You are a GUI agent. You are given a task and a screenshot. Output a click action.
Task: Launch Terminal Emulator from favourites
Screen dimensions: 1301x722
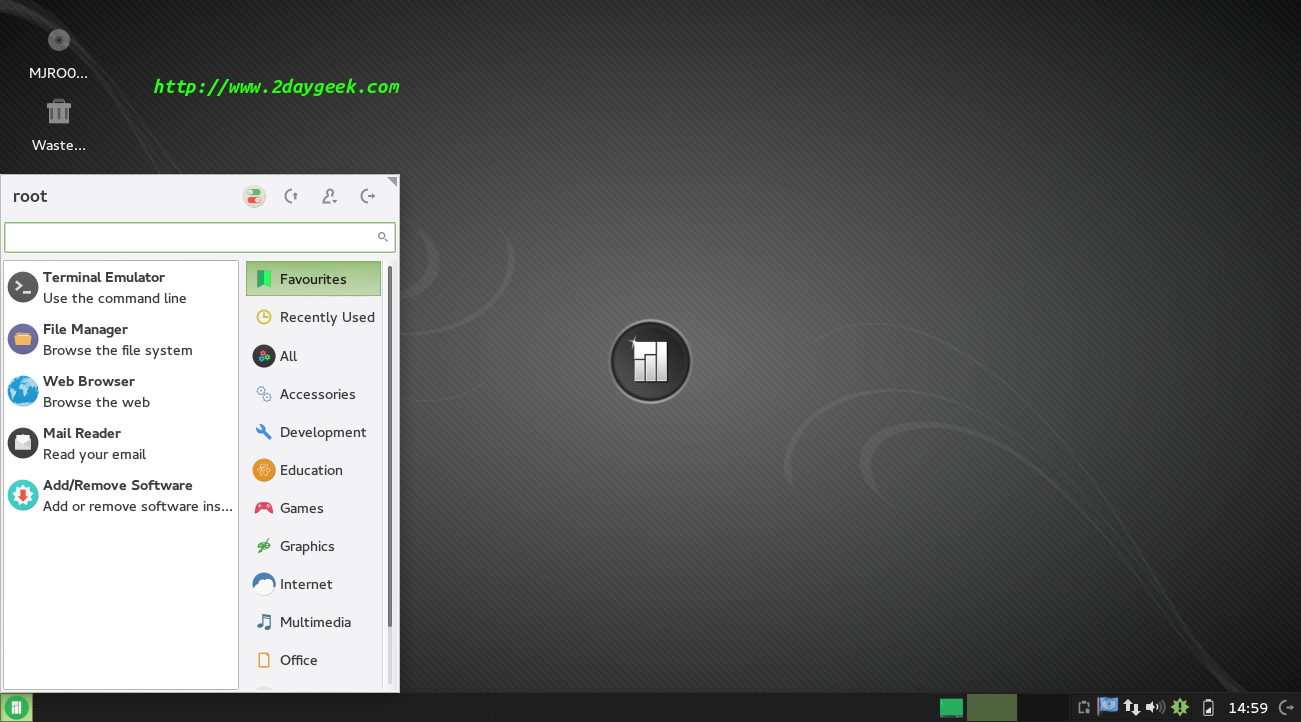120,287
